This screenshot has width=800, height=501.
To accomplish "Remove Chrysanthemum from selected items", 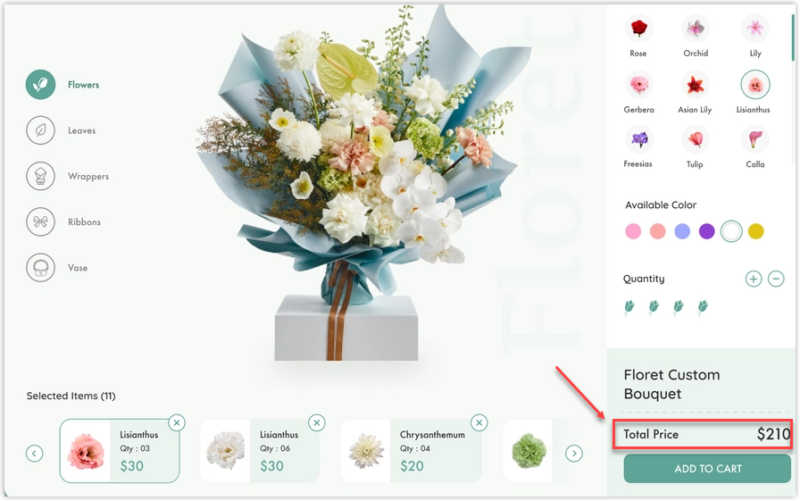I will (479, 423).
